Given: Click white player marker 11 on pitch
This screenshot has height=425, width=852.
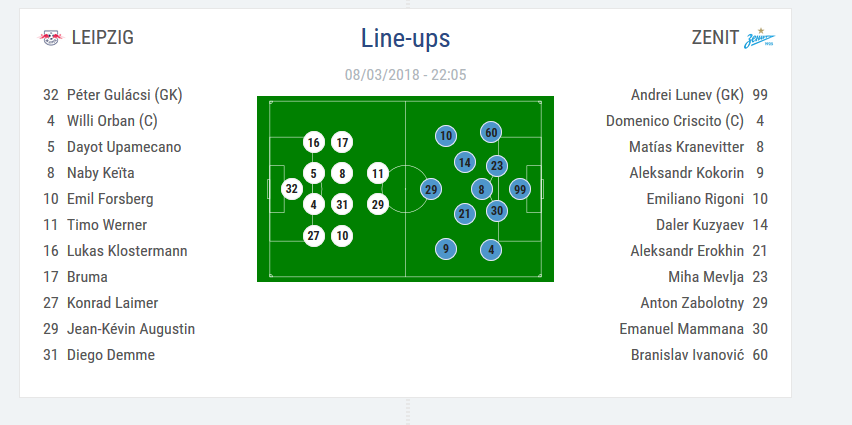Looking at the screenshot, I should click(377, 173).
